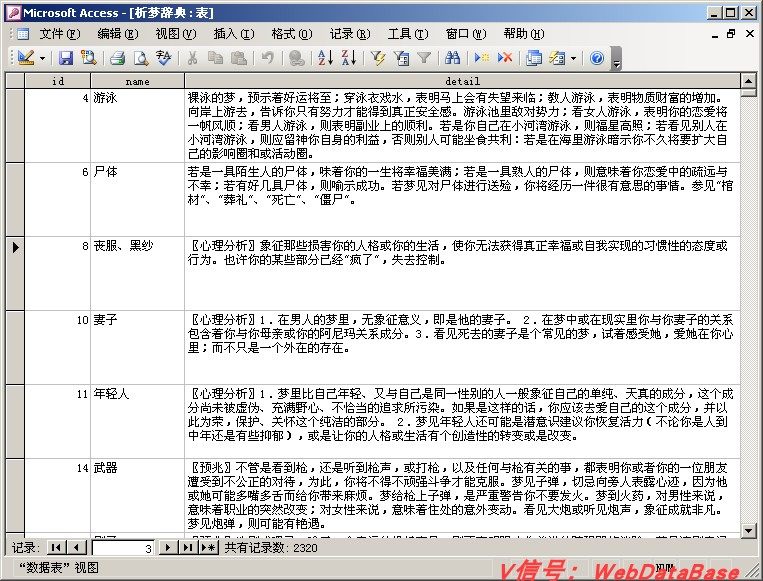This screenshot has width=763, height=581.
Task: Click the Cut scissors icon
Action: click(192, 58)
